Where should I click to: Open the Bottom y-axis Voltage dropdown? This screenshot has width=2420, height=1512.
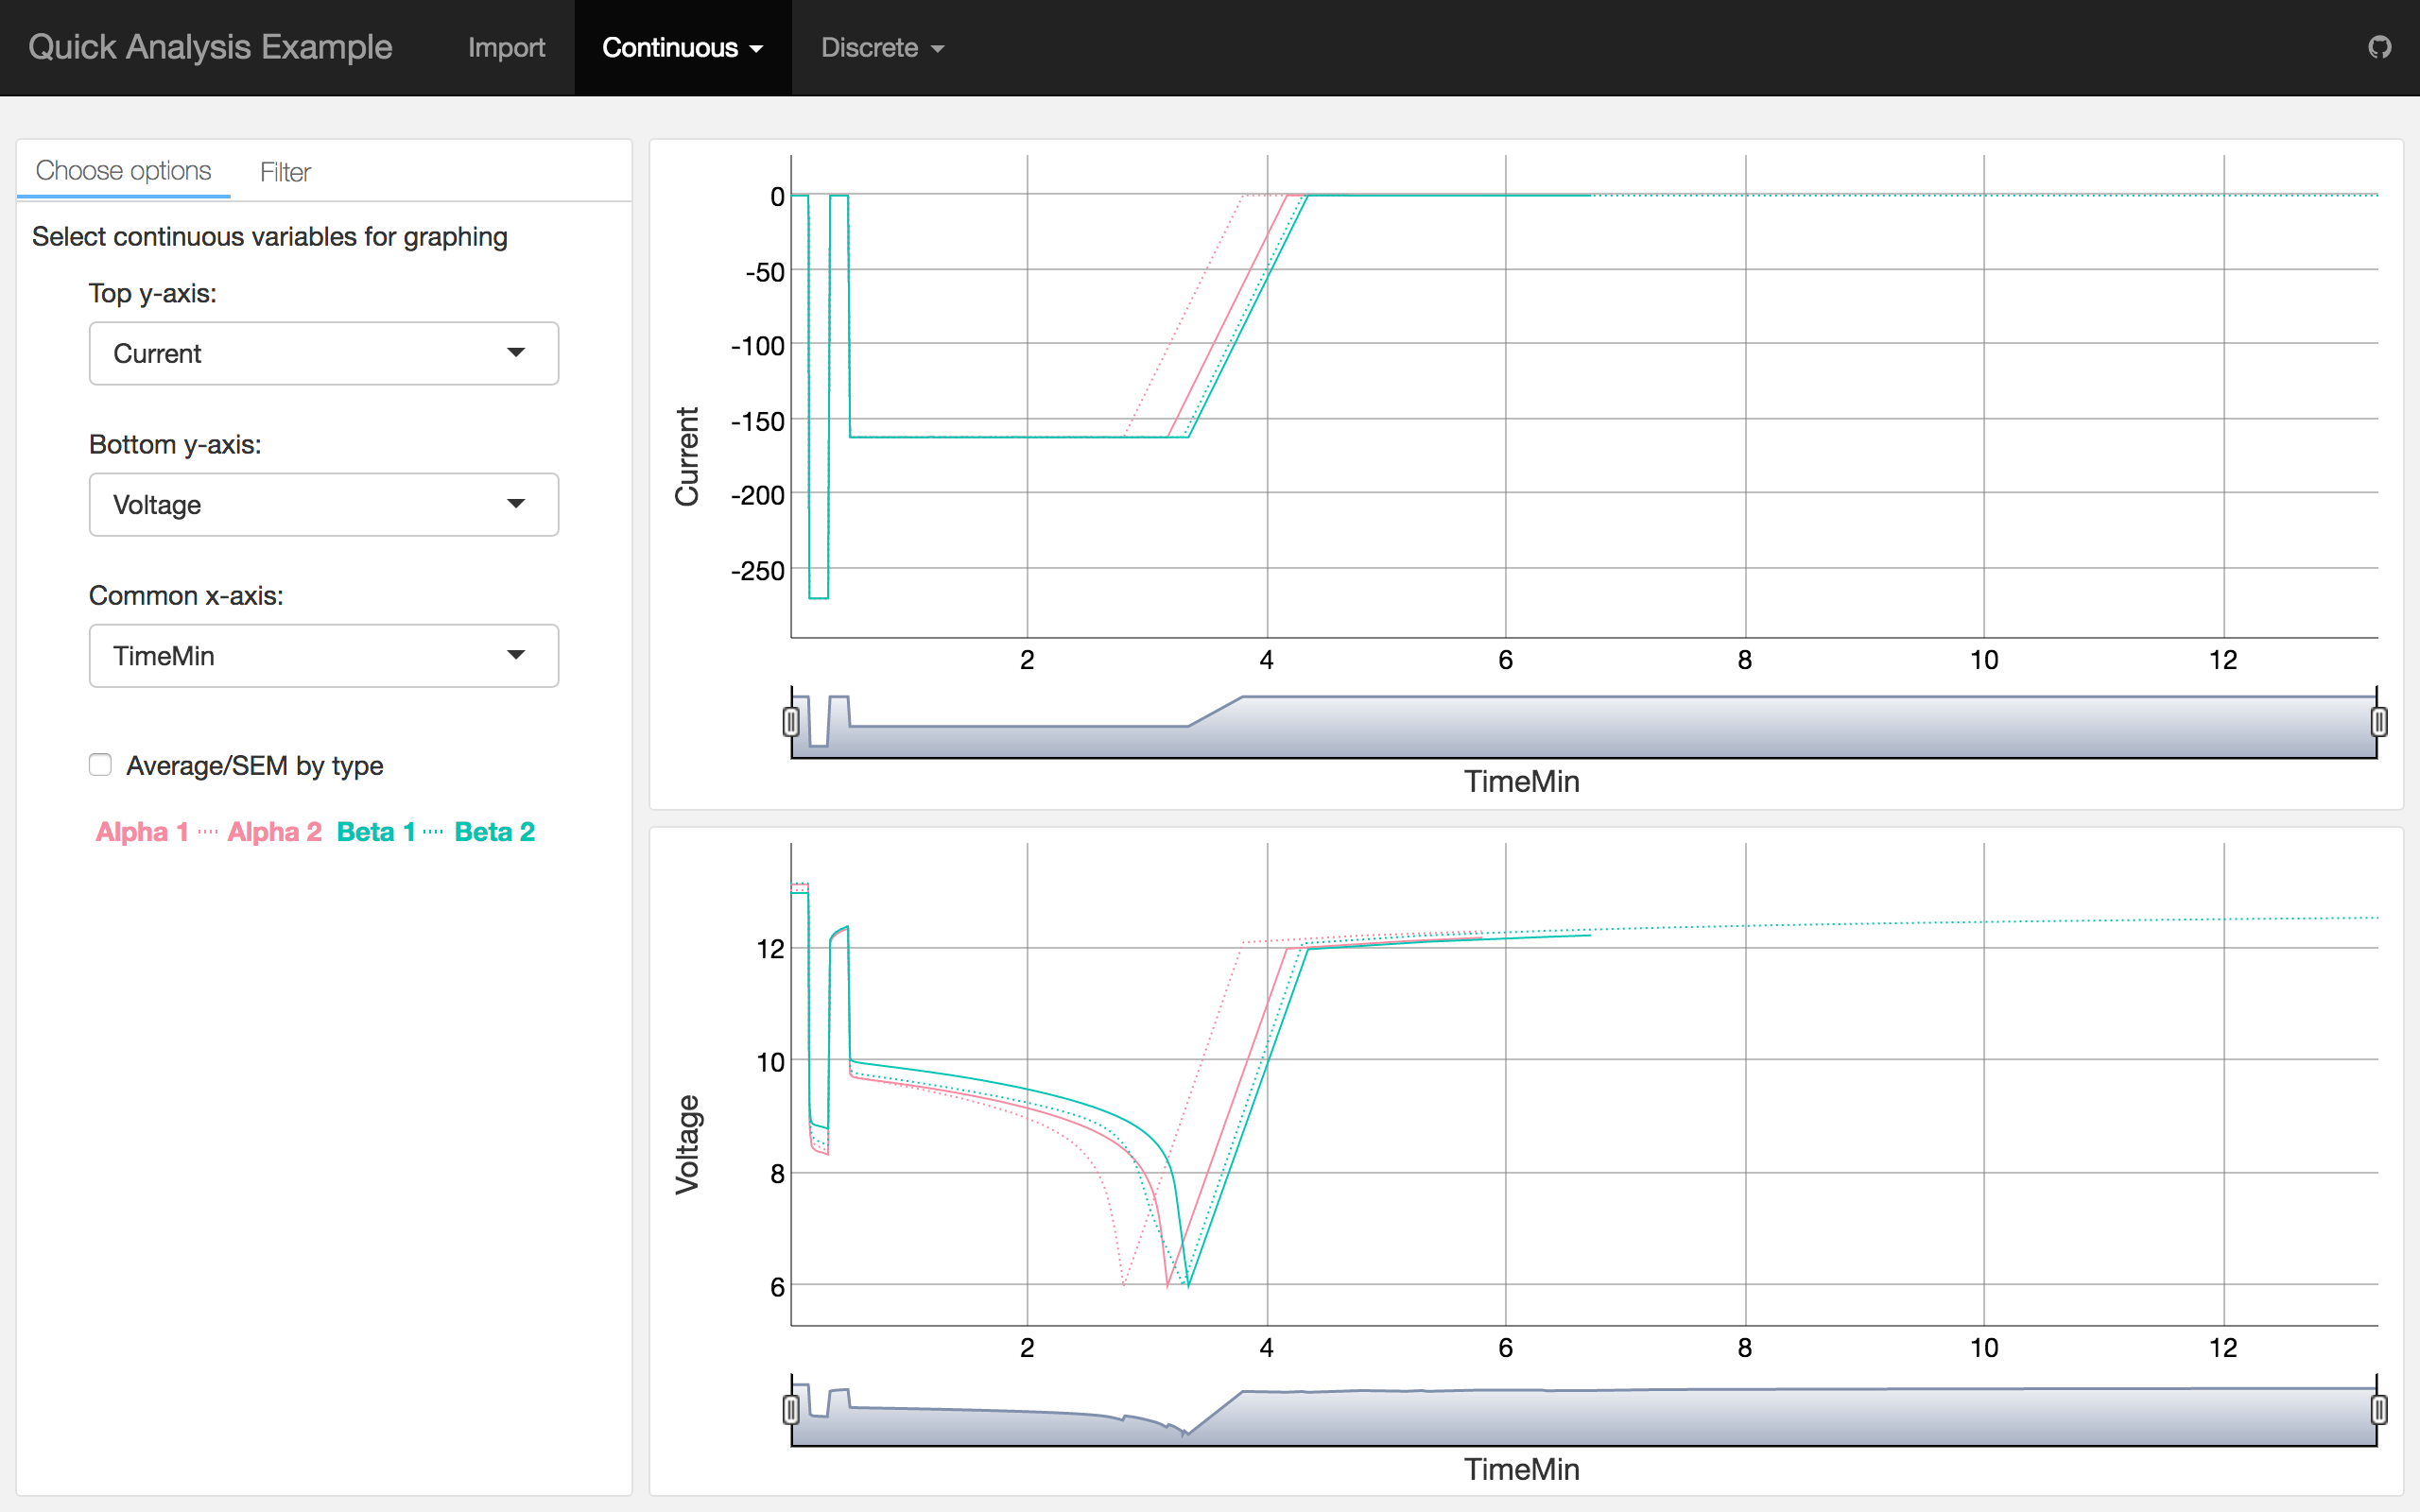pyautogui.click(x=323, y=505)
